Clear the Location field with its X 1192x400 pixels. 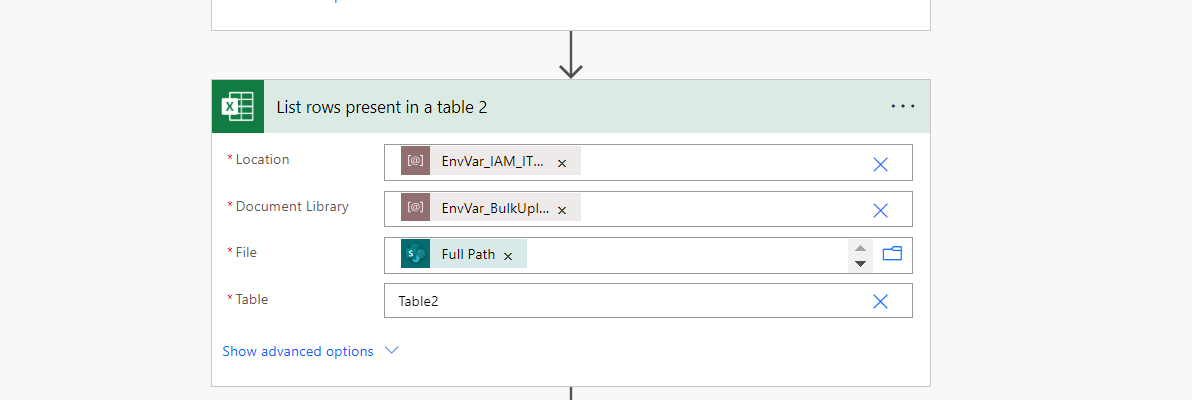point(880,164)
